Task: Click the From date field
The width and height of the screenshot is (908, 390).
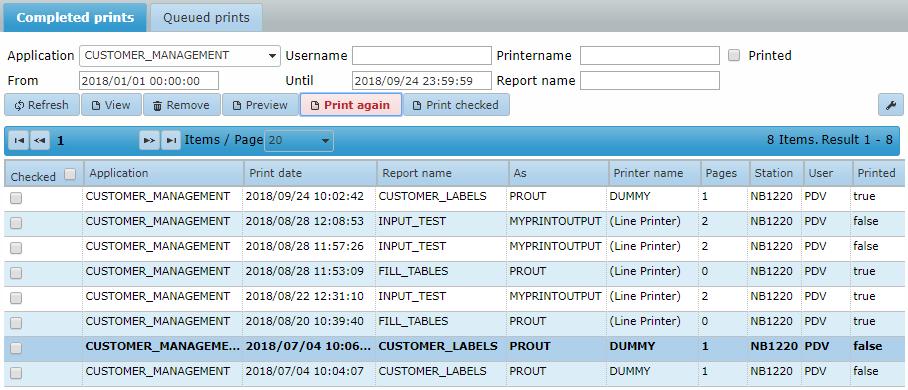Action: pos(149,81)
